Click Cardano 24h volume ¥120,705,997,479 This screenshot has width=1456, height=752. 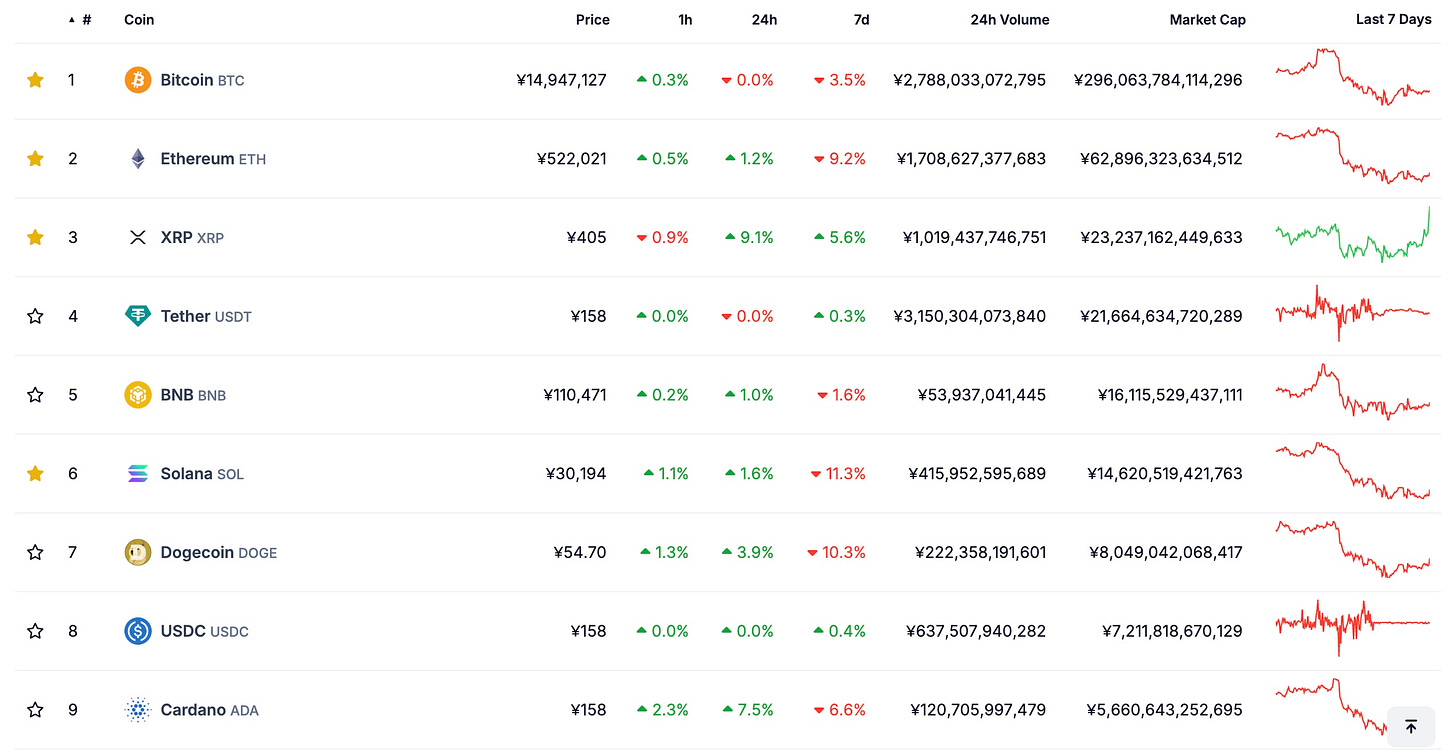pyautogui.click(x=978, y=710)
